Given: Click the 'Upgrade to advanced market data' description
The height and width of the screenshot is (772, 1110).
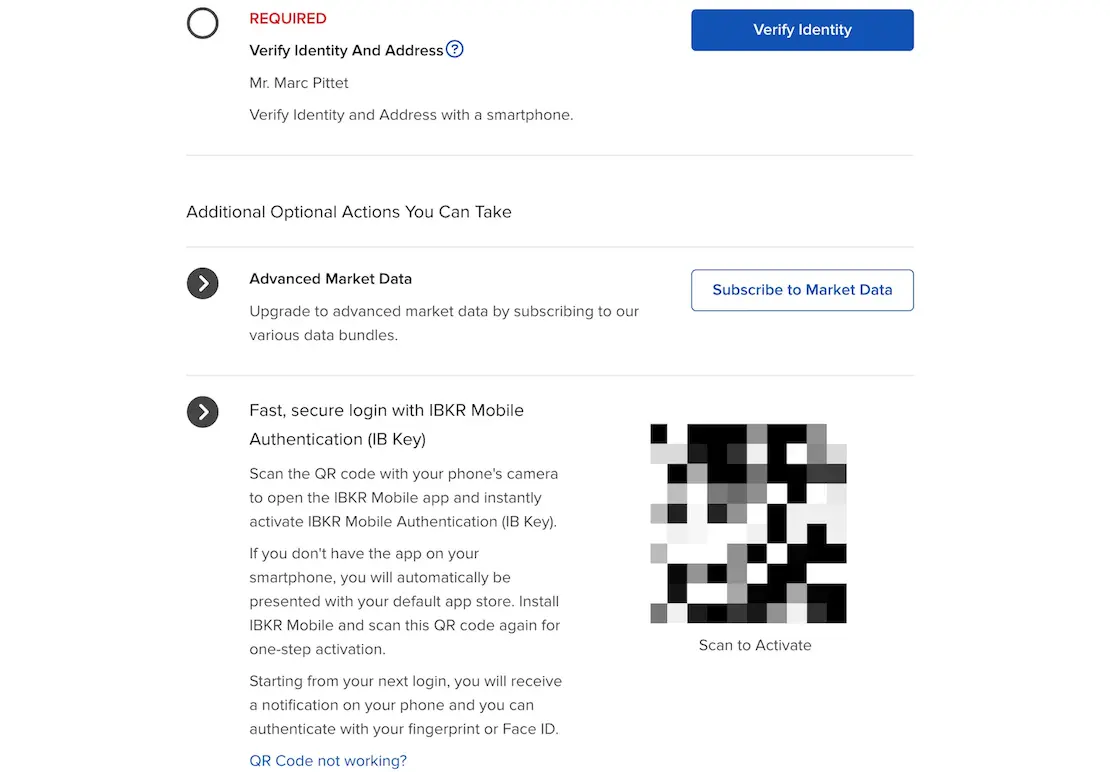Looking at the screenshot, I should (444, 323).
